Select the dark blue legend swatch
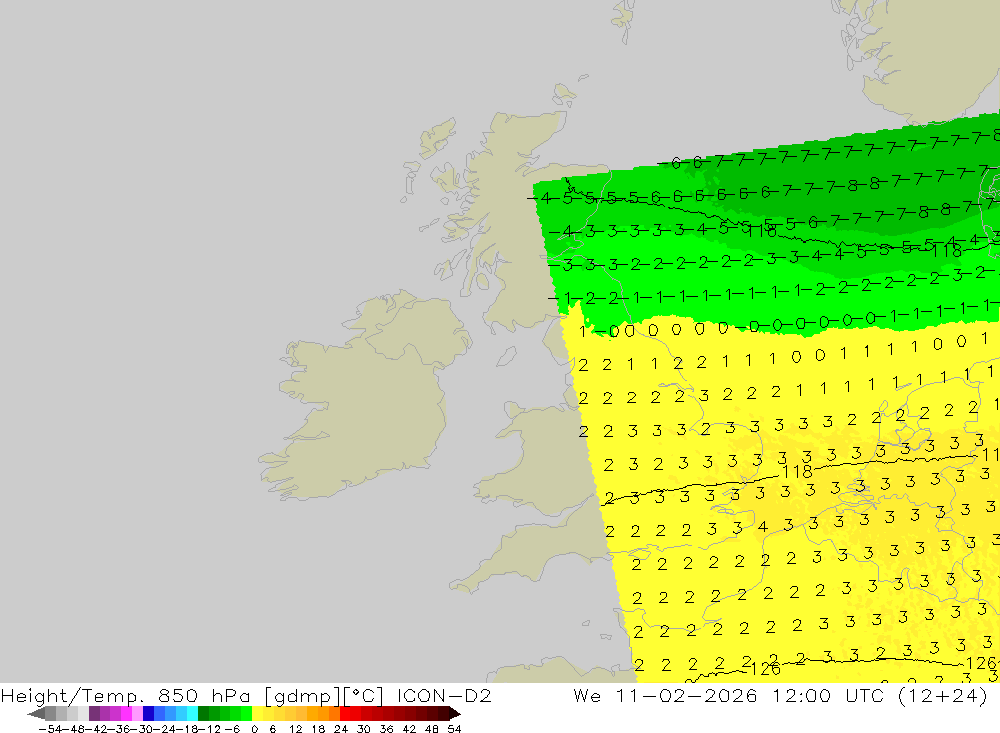Viewport: 1000px width, 733px height. tap(148, 714)
